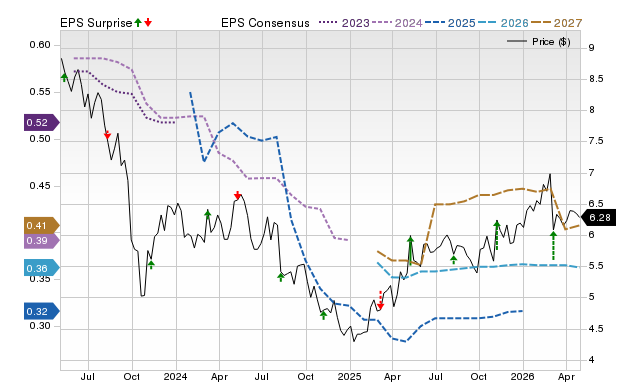The height and width of the screenshot is (382, 640).
Task: Click the 0.55 EPS axis label
Action: point(40,92)
